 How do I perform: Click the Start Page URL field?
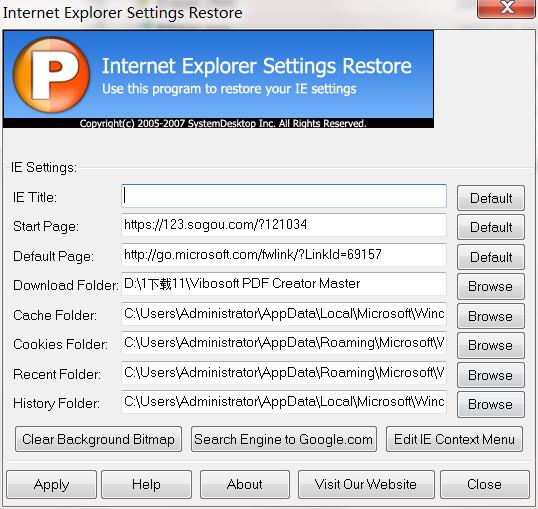[x=284, y=225]
